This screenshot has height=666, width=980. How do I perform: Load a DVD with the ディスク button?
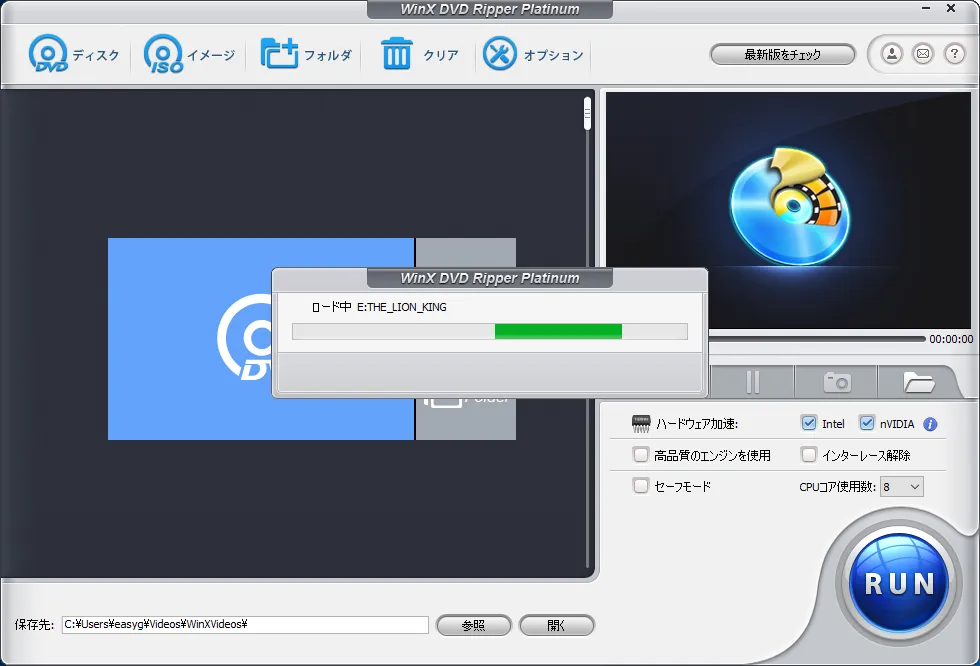pos(73,54)
